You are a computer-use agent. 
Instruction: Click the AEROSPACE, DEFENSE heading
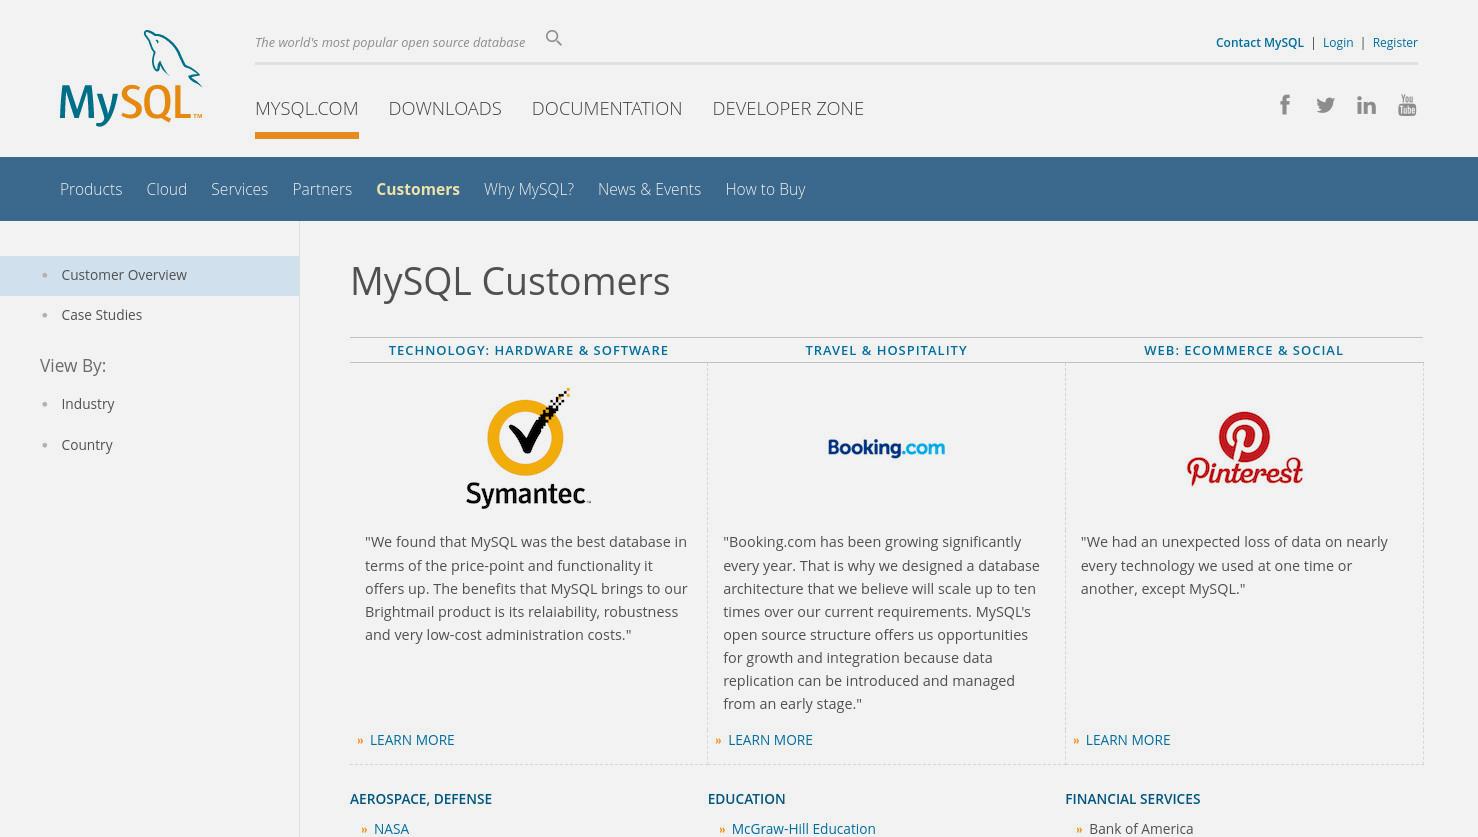(x=421, y=799)
